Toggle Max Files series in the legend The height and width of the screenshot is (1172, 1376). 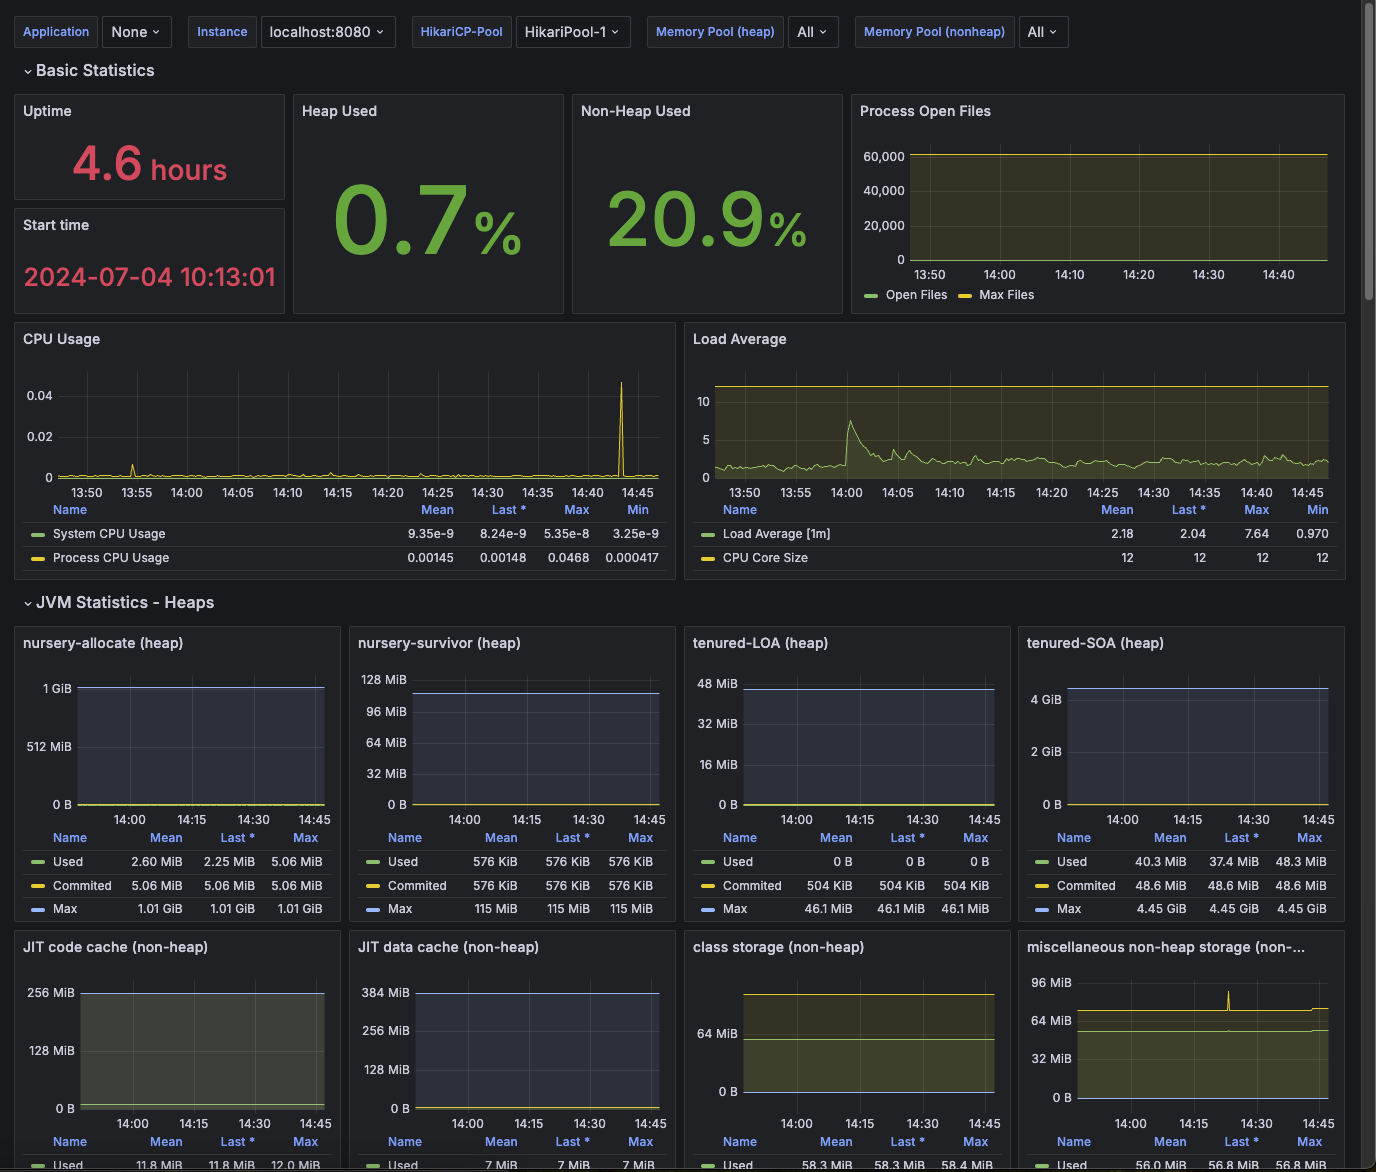(1006, 295)
